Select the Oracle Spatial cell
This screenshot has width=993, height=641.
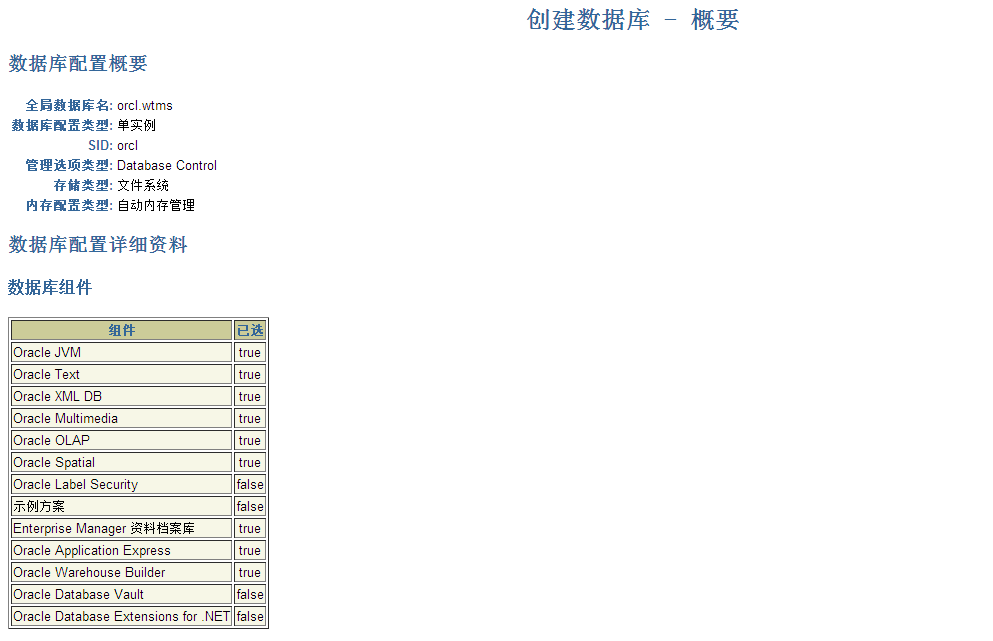[x=122, y=462]
